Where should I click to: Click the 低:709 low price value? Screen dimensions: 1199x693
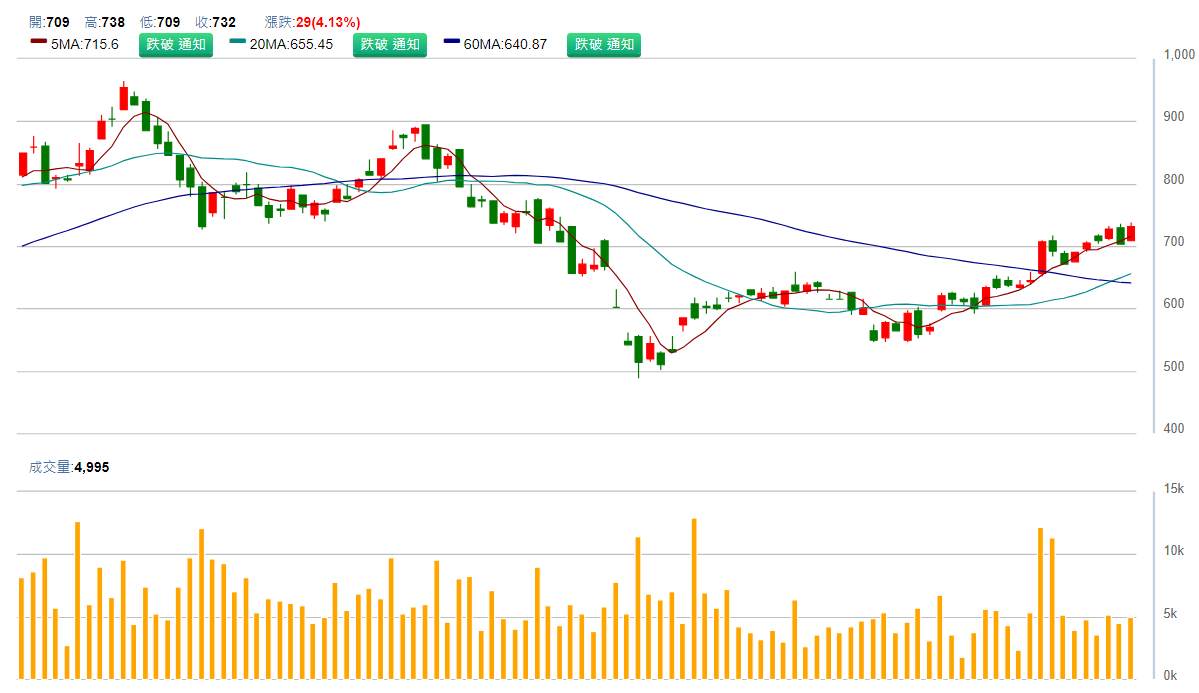(160, 22)
